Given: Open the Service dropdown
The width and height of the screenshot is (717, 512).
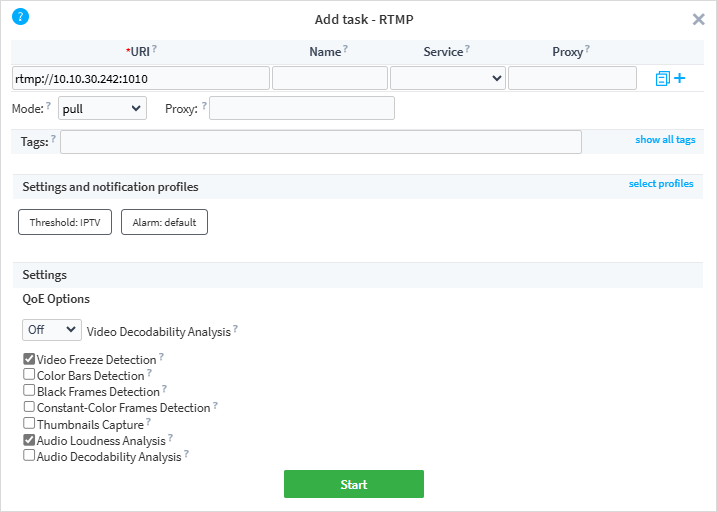Looking at the screenshot, I should pyautogui.click(x=447, y=78).
